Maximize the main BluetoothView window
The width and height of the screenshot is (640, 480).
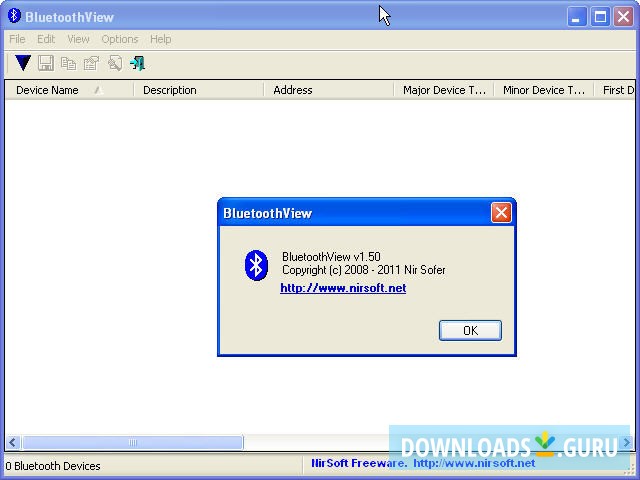click(x=600, y=17)
